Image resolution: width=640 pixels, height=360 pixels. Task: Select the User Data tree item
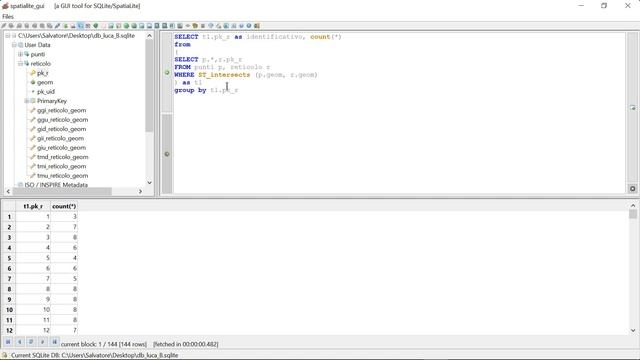tap(37, 45)
